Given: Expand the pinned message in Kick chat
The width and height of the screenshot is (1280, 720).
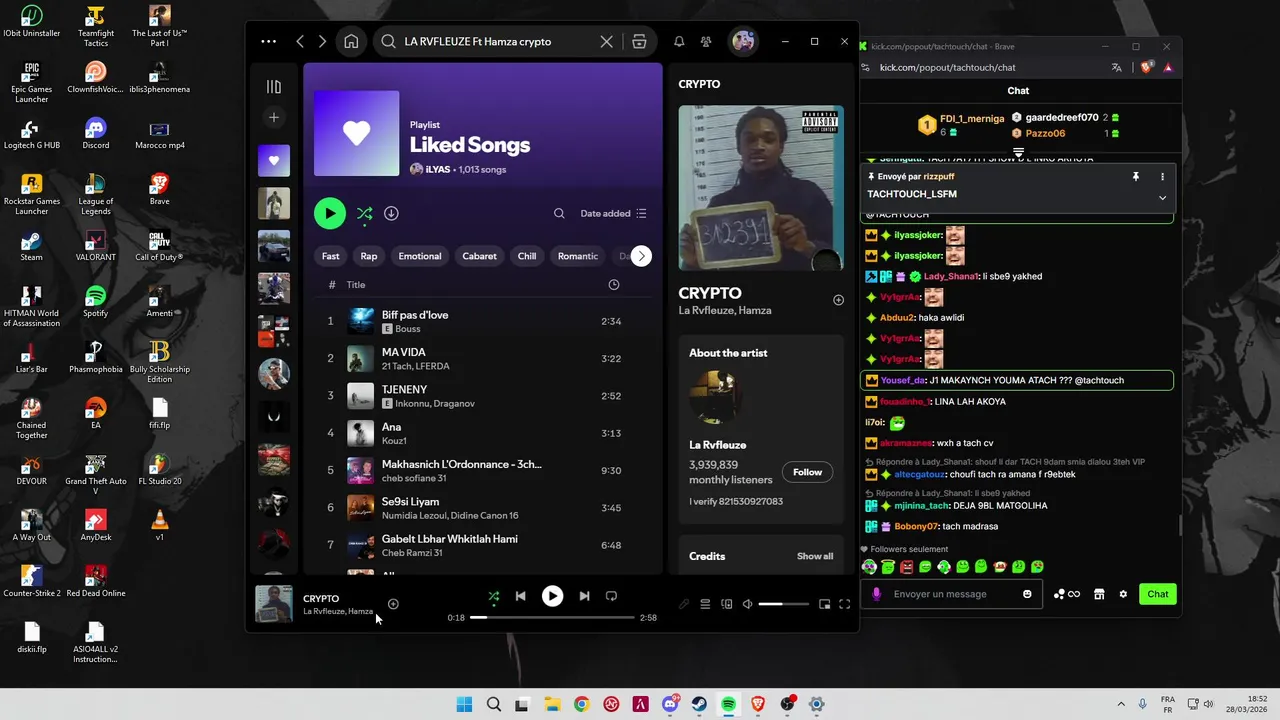Looking at the screenshot, I should 1162,198.
